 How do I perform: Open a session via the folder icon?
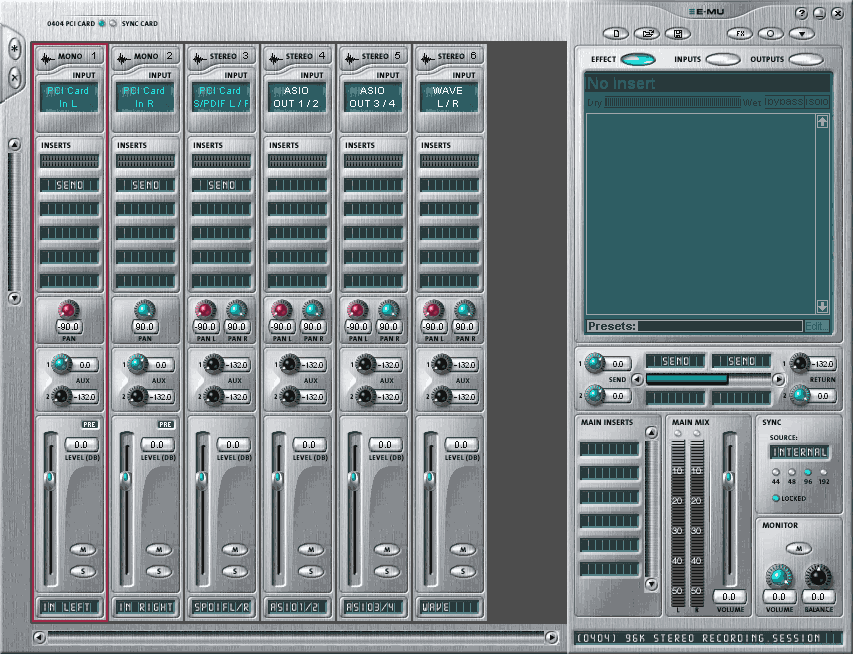(x=647, y=34)
